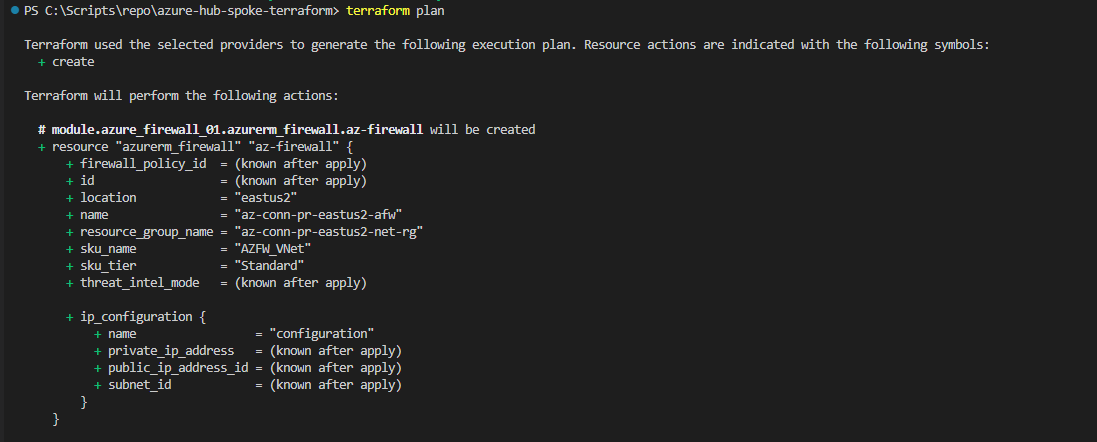Click the "AZFW_VNet" sku_name value

click(x=273, y=249)
